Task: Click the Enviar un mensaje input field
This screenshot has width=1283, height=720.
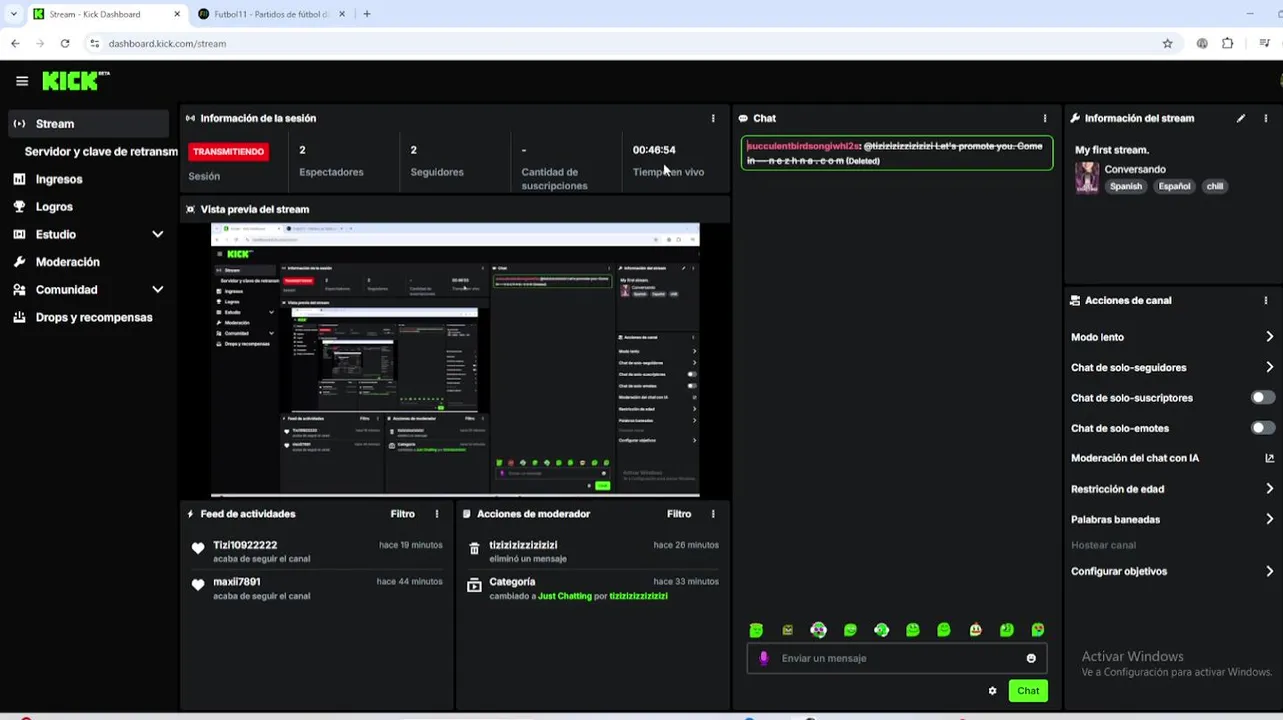Action: [x=897, y=658]
